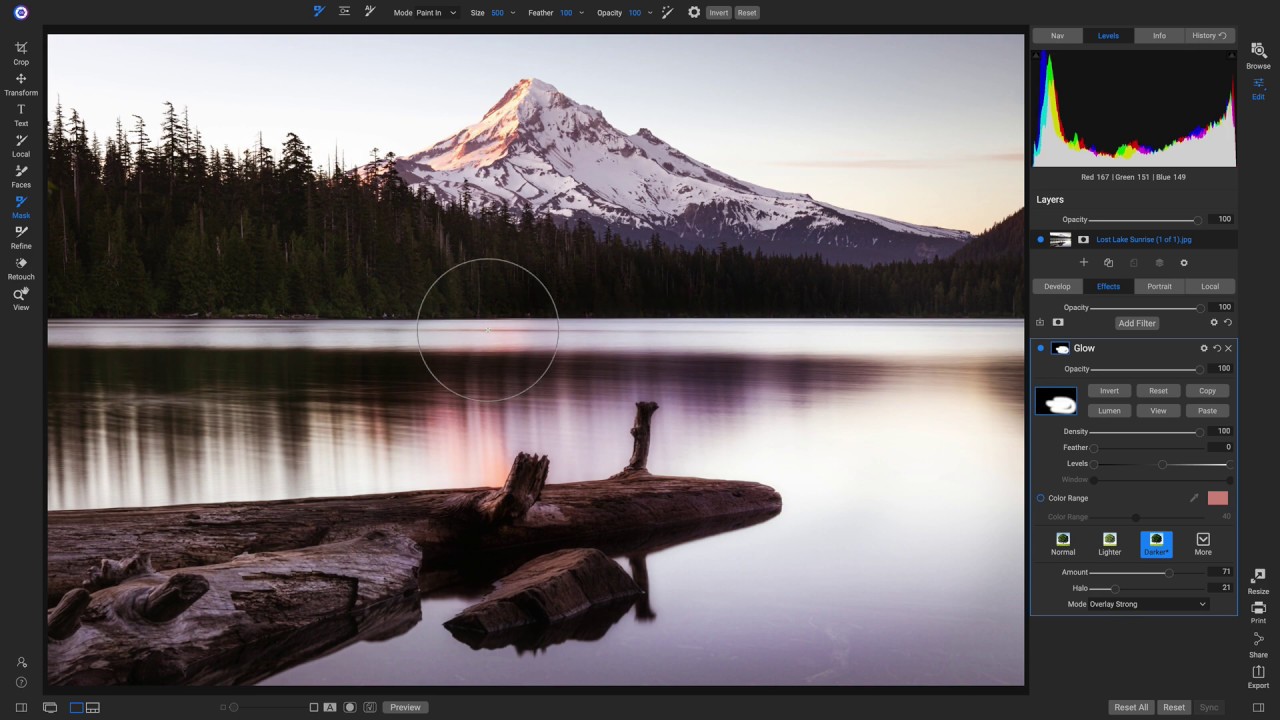Click the Reset All button
This screenshot has width=1280, height=720.
coord(1131,707)
